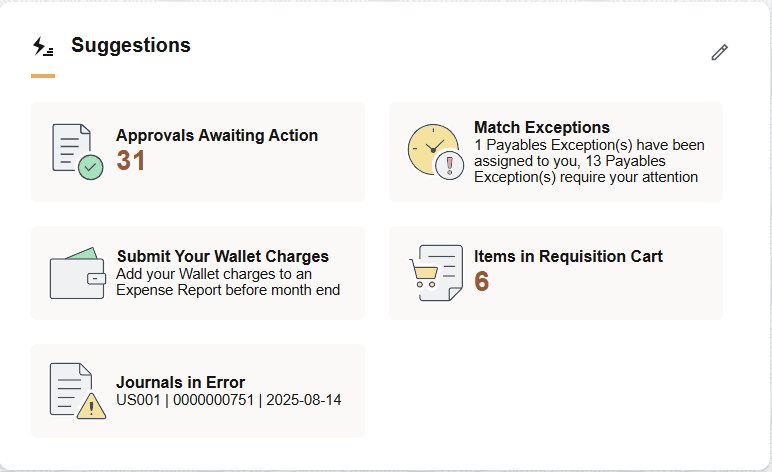Select journal US001 | 0000000751 entry
772x472 pixels.
click(x=228, y=400)
